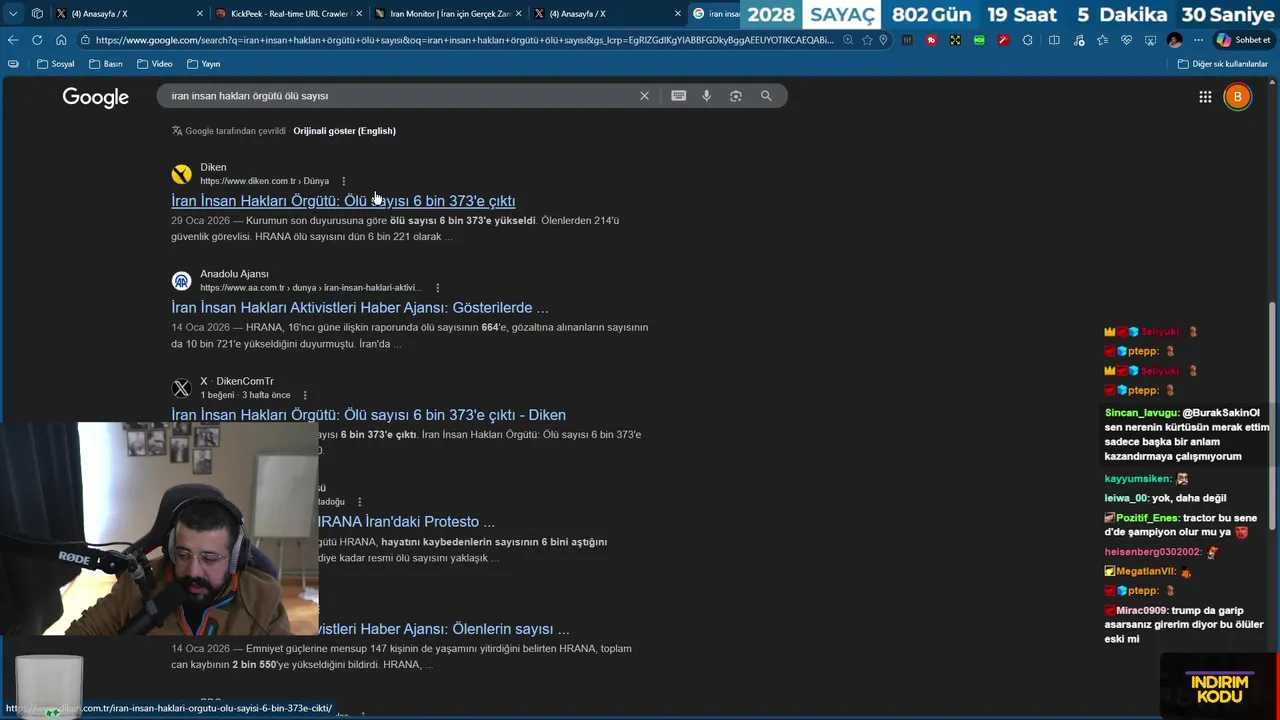
Task: Open the X DikenComTr result options menu
Action: point(305,395)
